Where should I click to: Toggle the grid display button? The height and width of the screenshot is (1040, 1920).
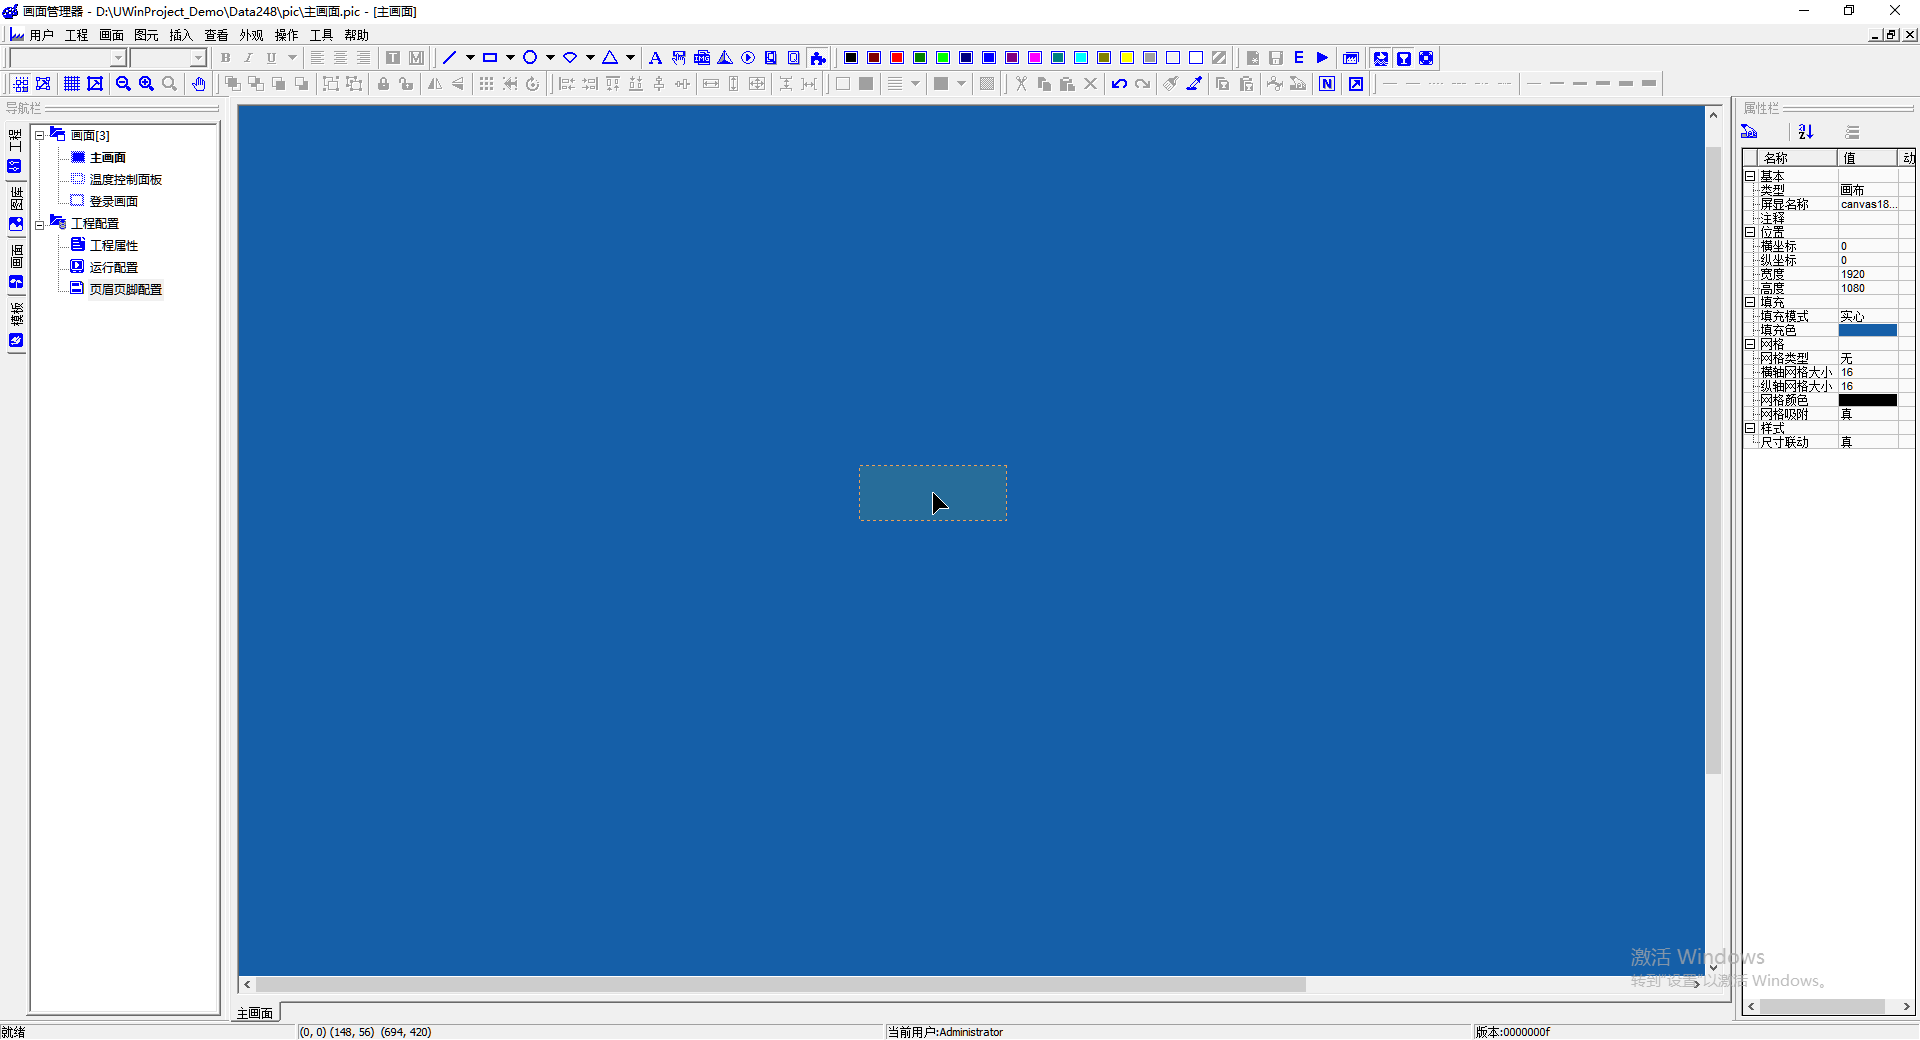(72, 84)
